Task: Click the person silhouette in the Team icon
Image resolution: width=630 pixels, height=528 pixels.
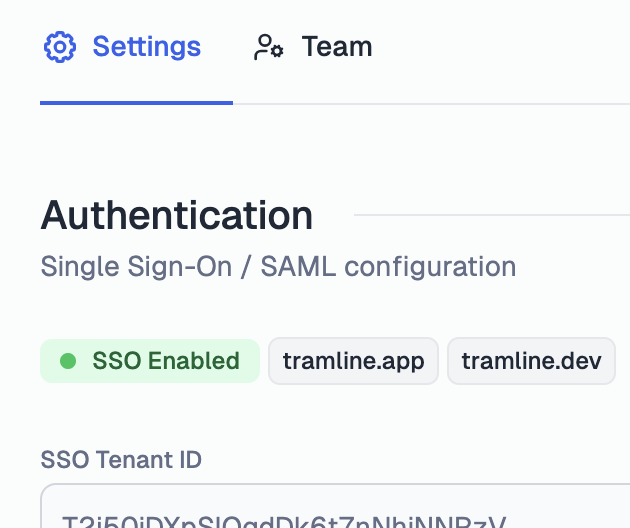Action: (262, 47)
